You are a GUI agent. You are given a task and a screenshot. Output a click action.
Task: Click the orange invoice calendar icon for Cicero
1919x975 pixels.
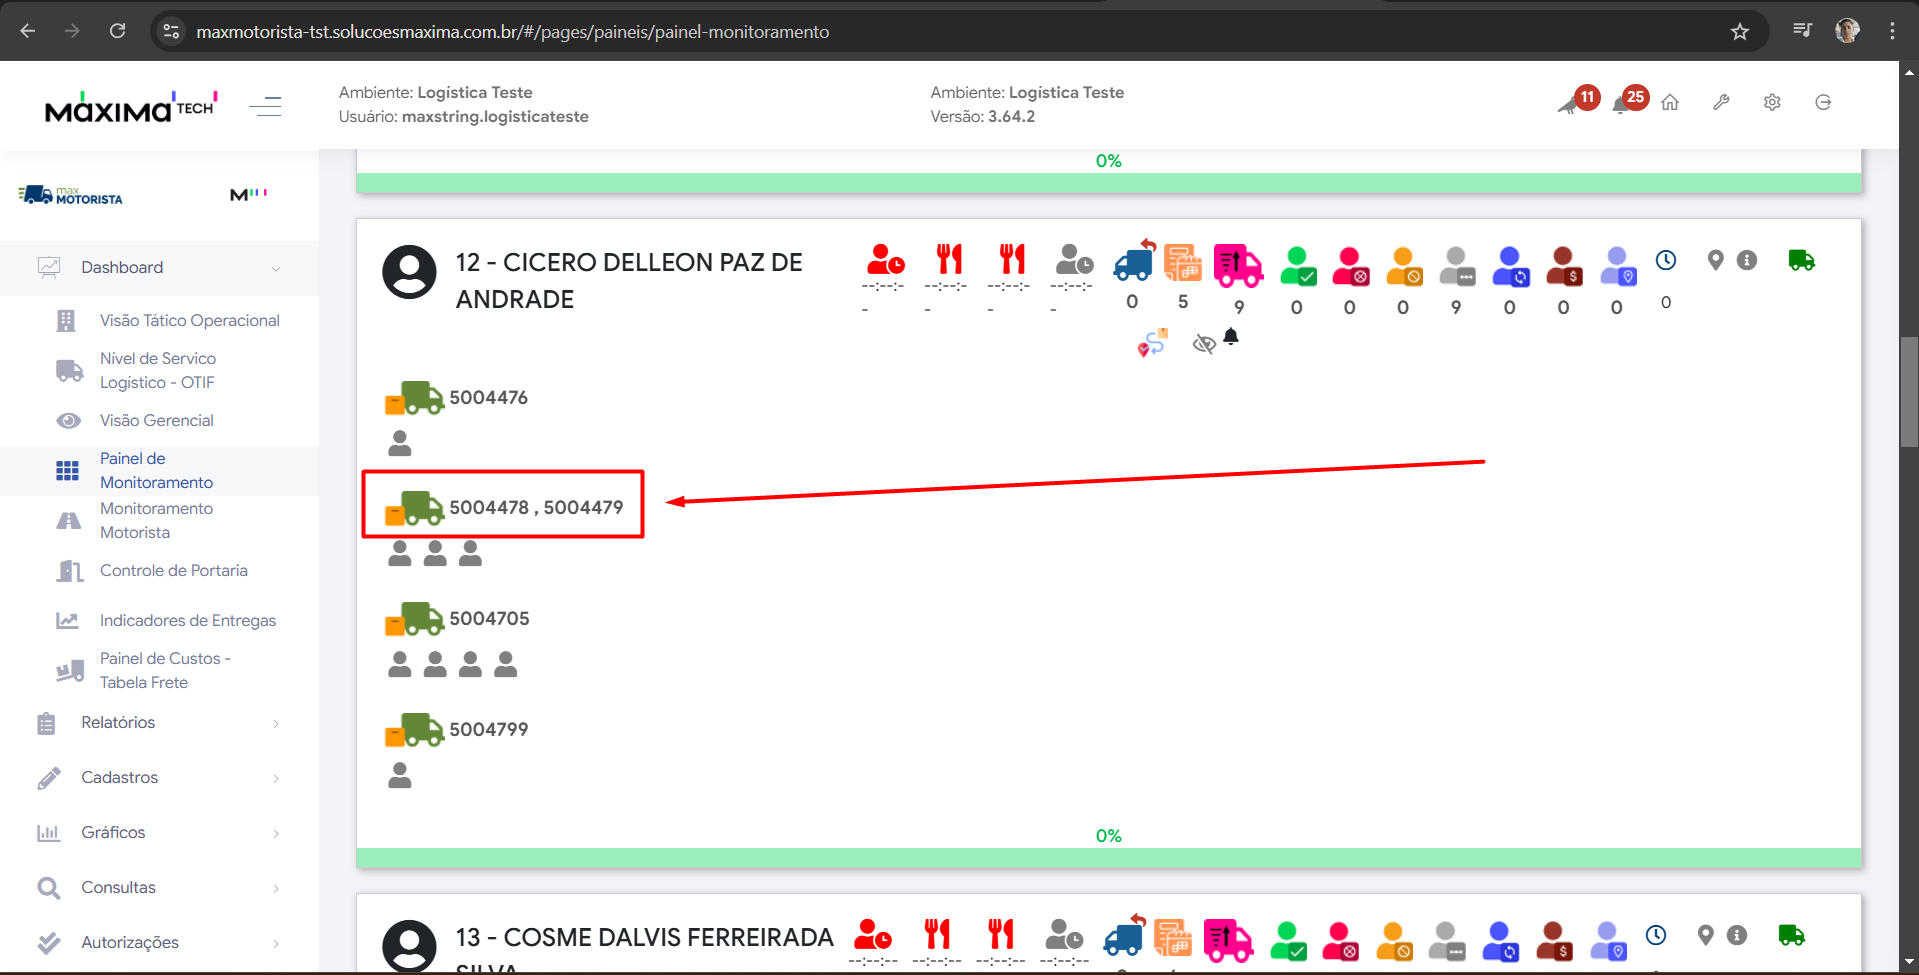[1183, 262]
